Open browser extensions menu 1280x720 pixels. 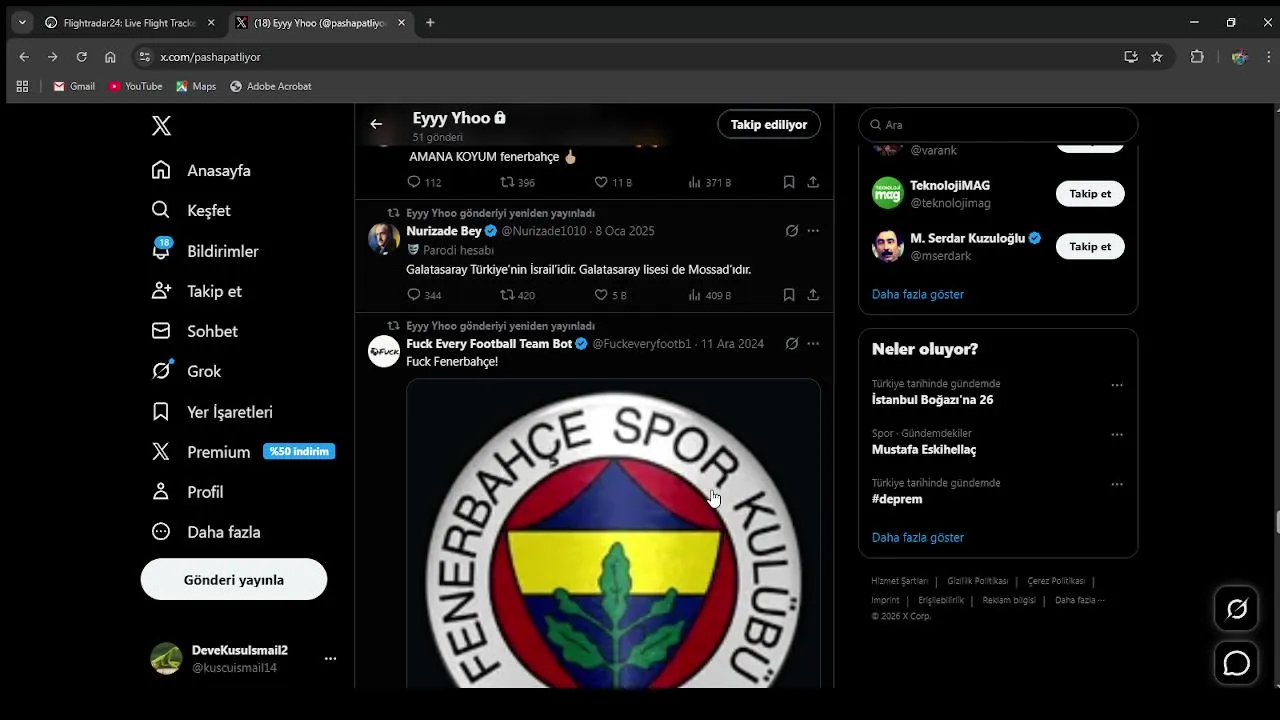pyautogui.click(x=1197, y=57)
